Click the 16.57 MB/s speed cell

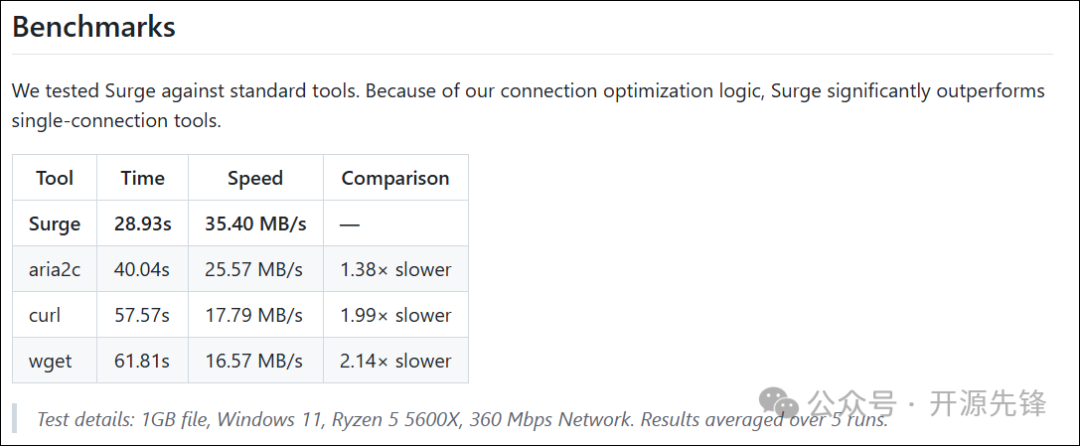(x=254, y=361)
